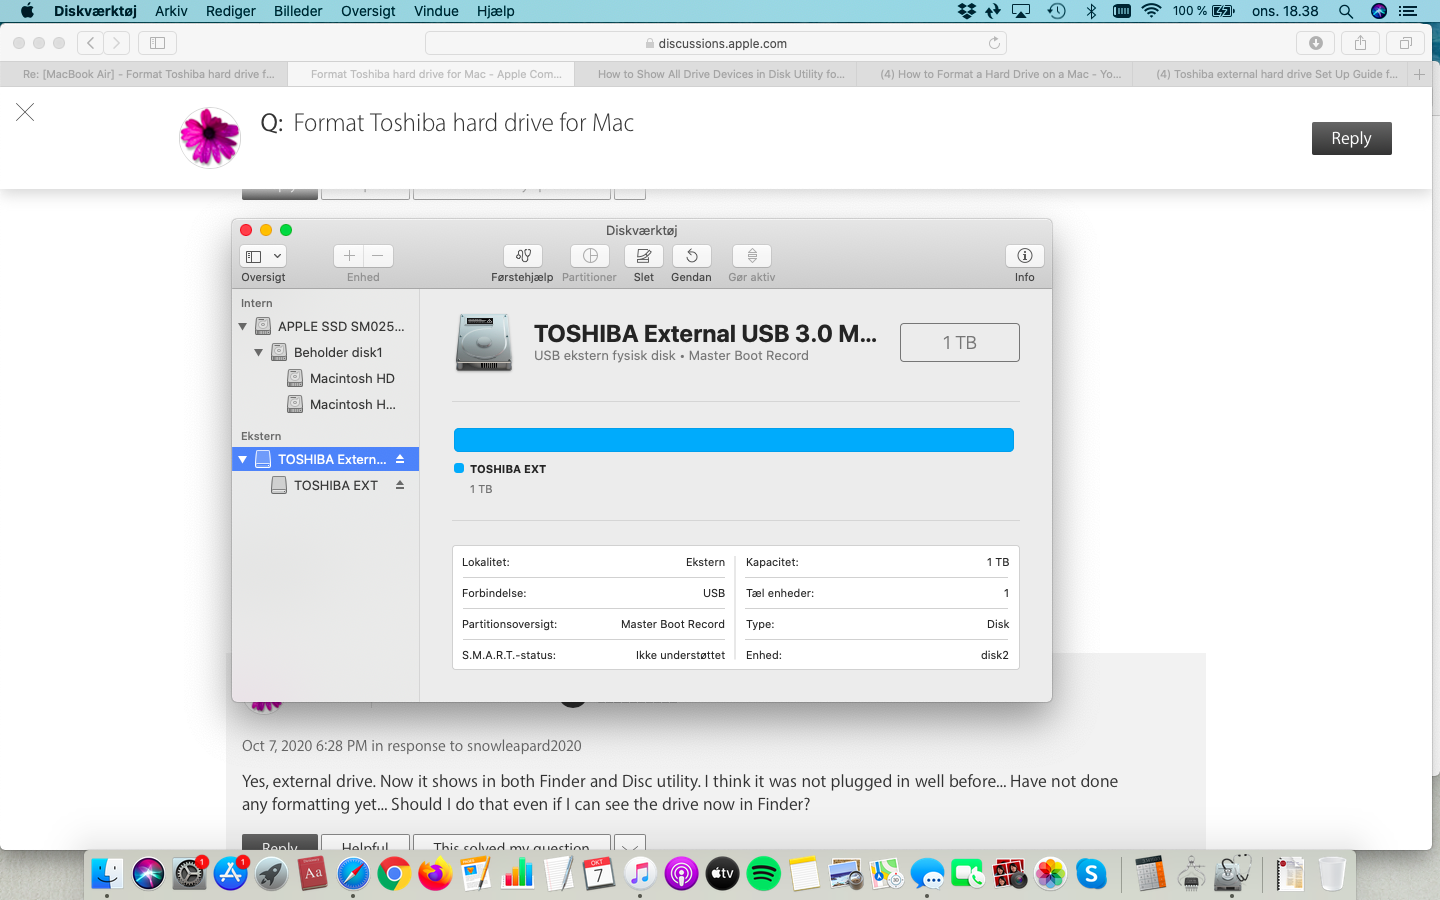This screenshot has height=900, width=1440.
Task: Eject the TOSHIBA External disk in sidebar
Action: [400, 459]
